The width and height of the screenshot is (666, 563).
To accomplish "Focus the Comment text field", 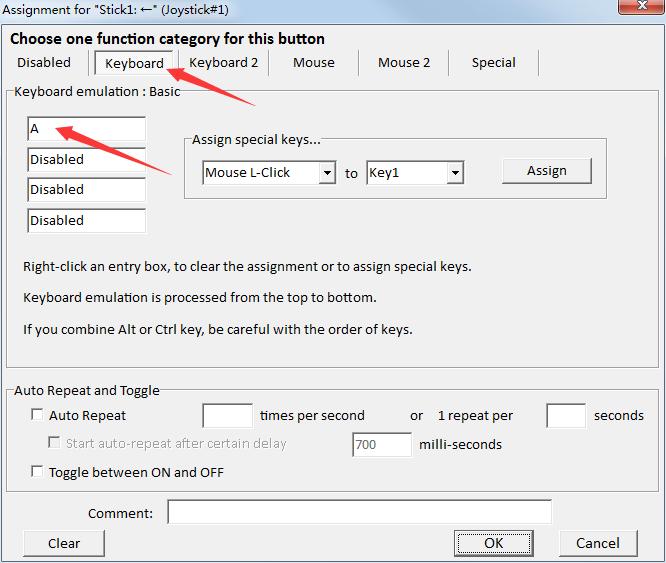I will click(359, 512).
